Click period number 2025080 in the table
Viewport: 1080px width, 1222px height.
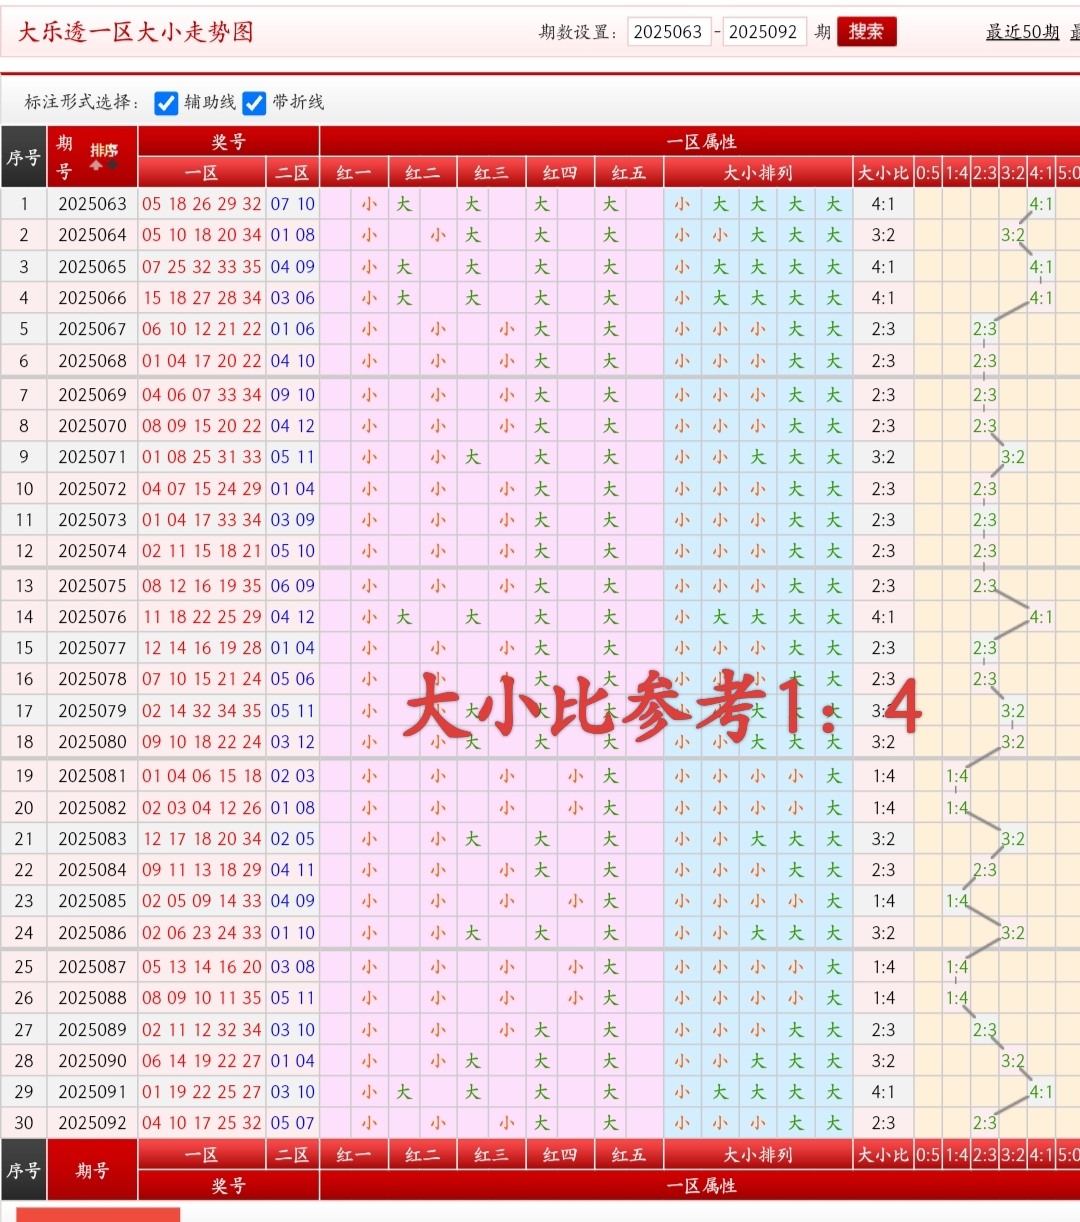pos(92,742)
